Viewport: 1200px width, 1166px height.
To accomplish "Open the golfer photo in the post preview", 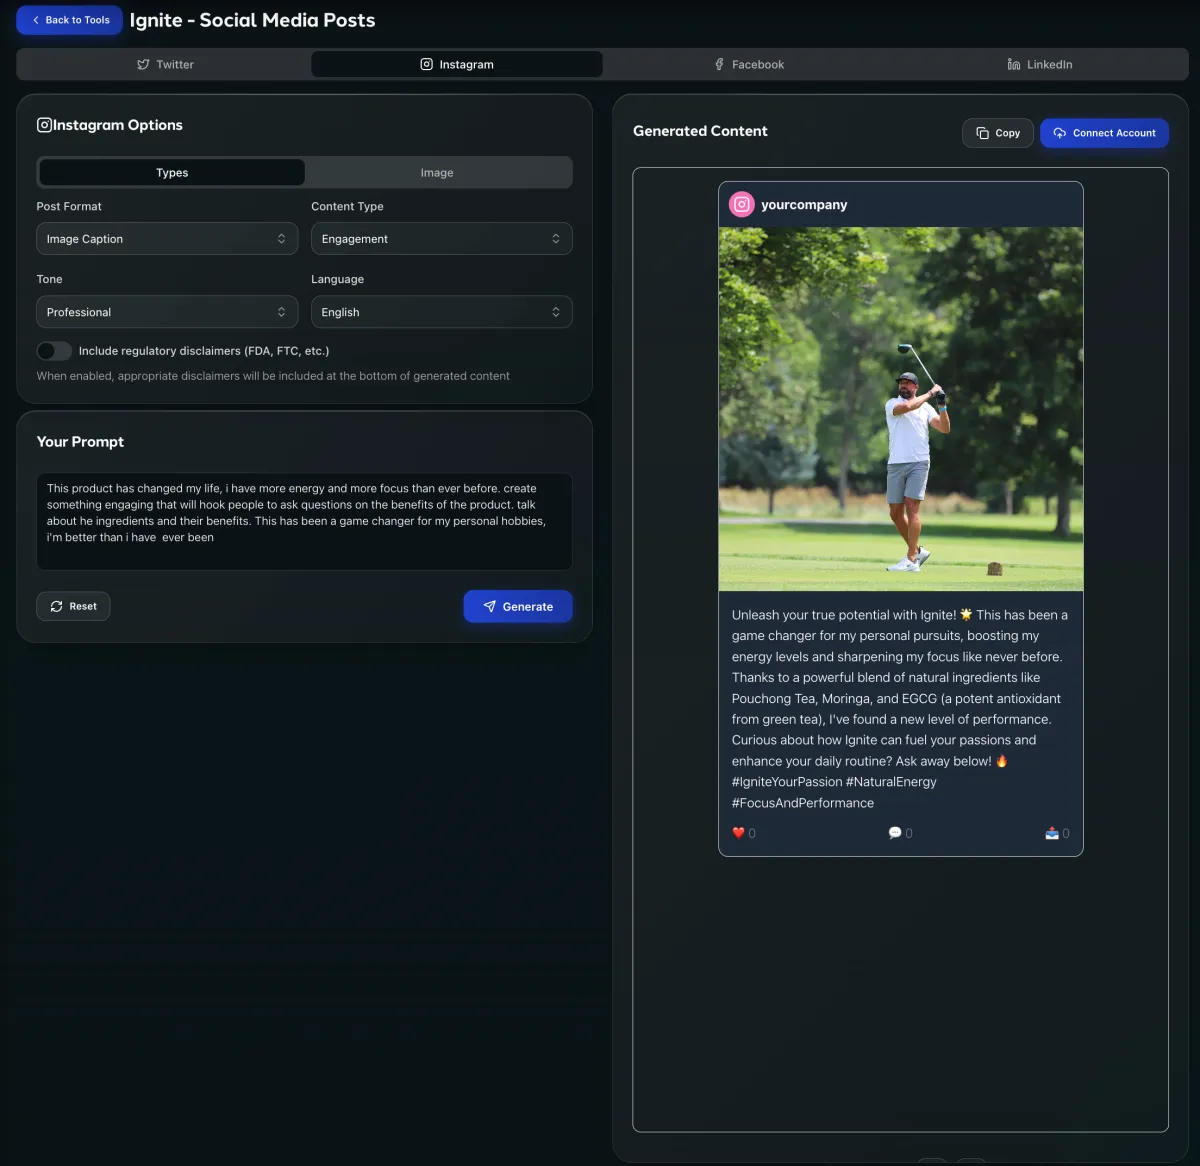I will 901,409.
